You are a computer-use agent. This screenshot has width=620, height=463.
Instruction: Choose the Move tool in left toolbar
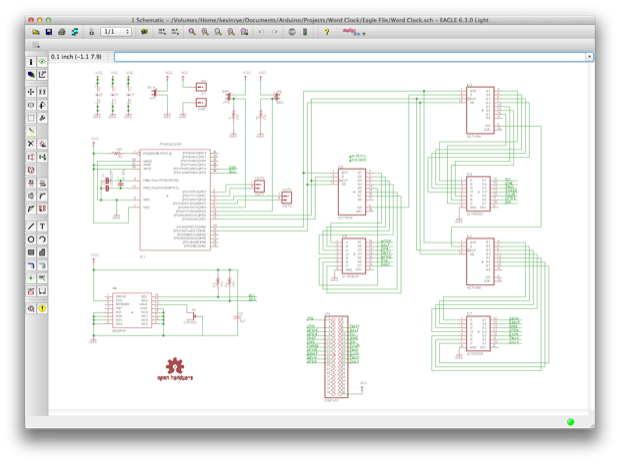(31, 92)
